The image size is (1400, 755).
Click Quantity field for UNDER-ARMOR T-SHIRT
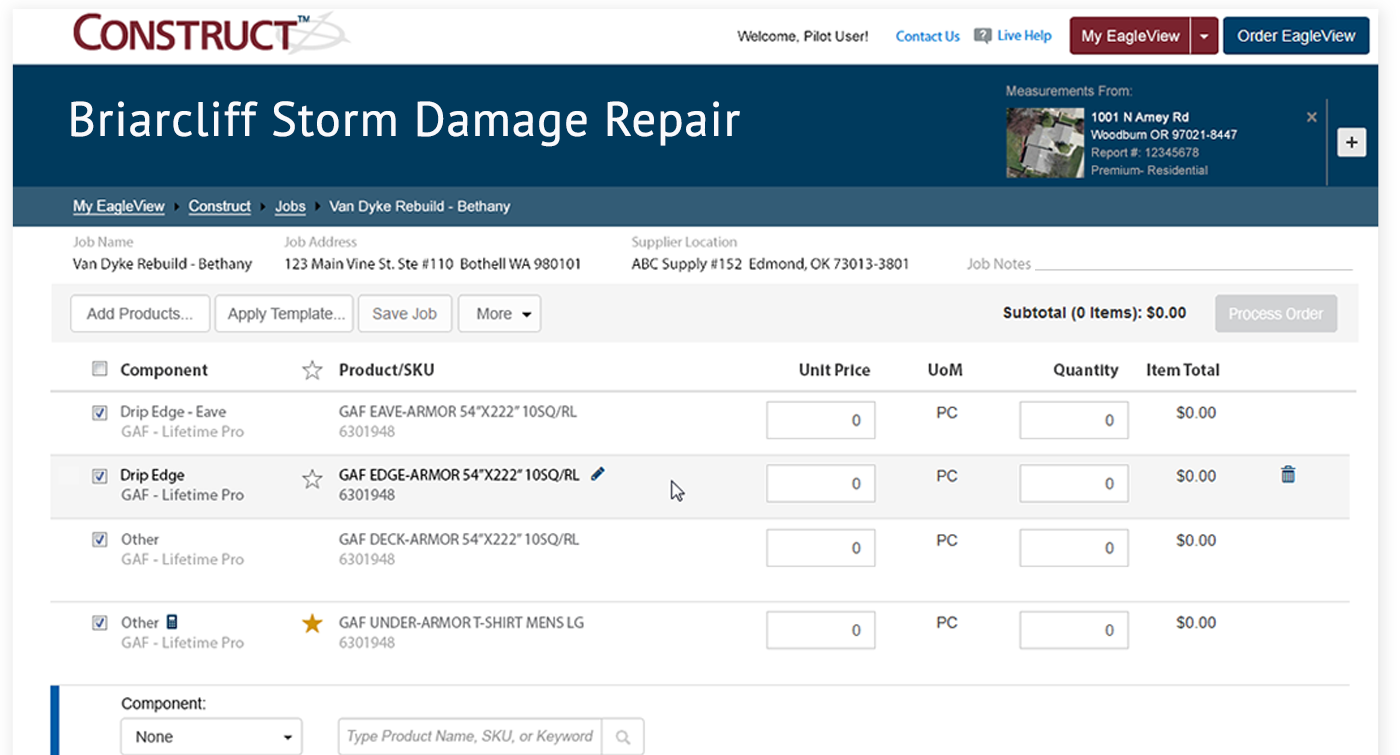pos(1074,630)
